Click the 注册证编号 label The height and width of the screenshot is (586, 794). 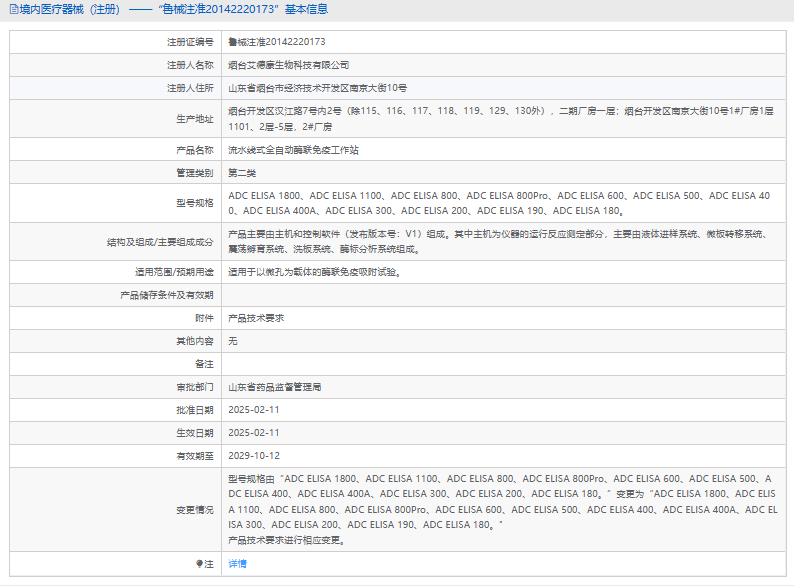(x=190, y=42)
